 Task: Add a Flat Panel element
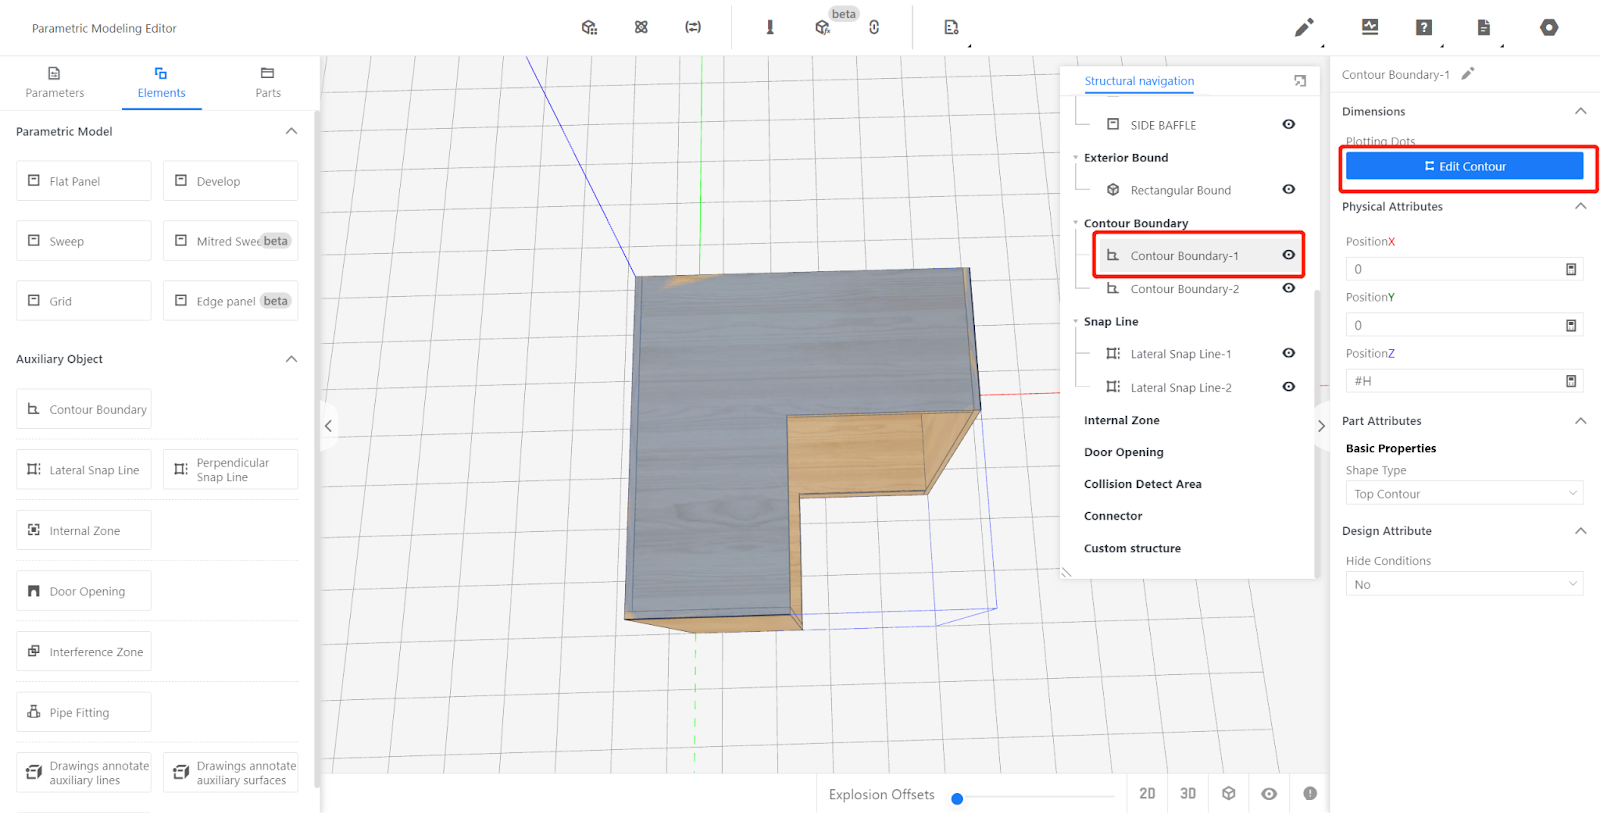click(x=84, y=181)
